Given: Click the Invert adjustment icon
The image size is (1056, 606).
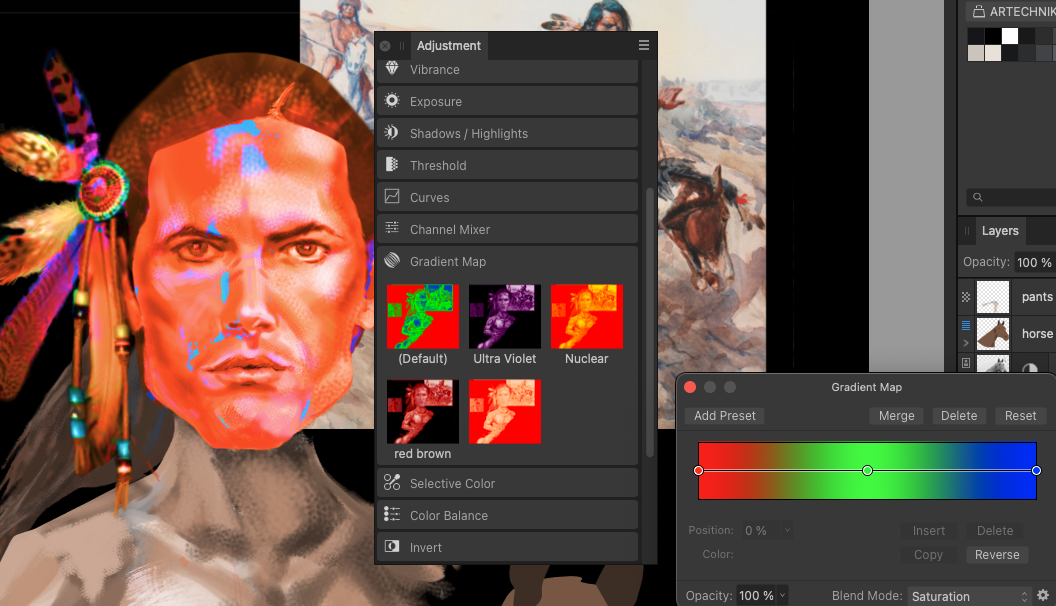Looking at the screenshot, I should pyautogui.click(x=392, y=546).
